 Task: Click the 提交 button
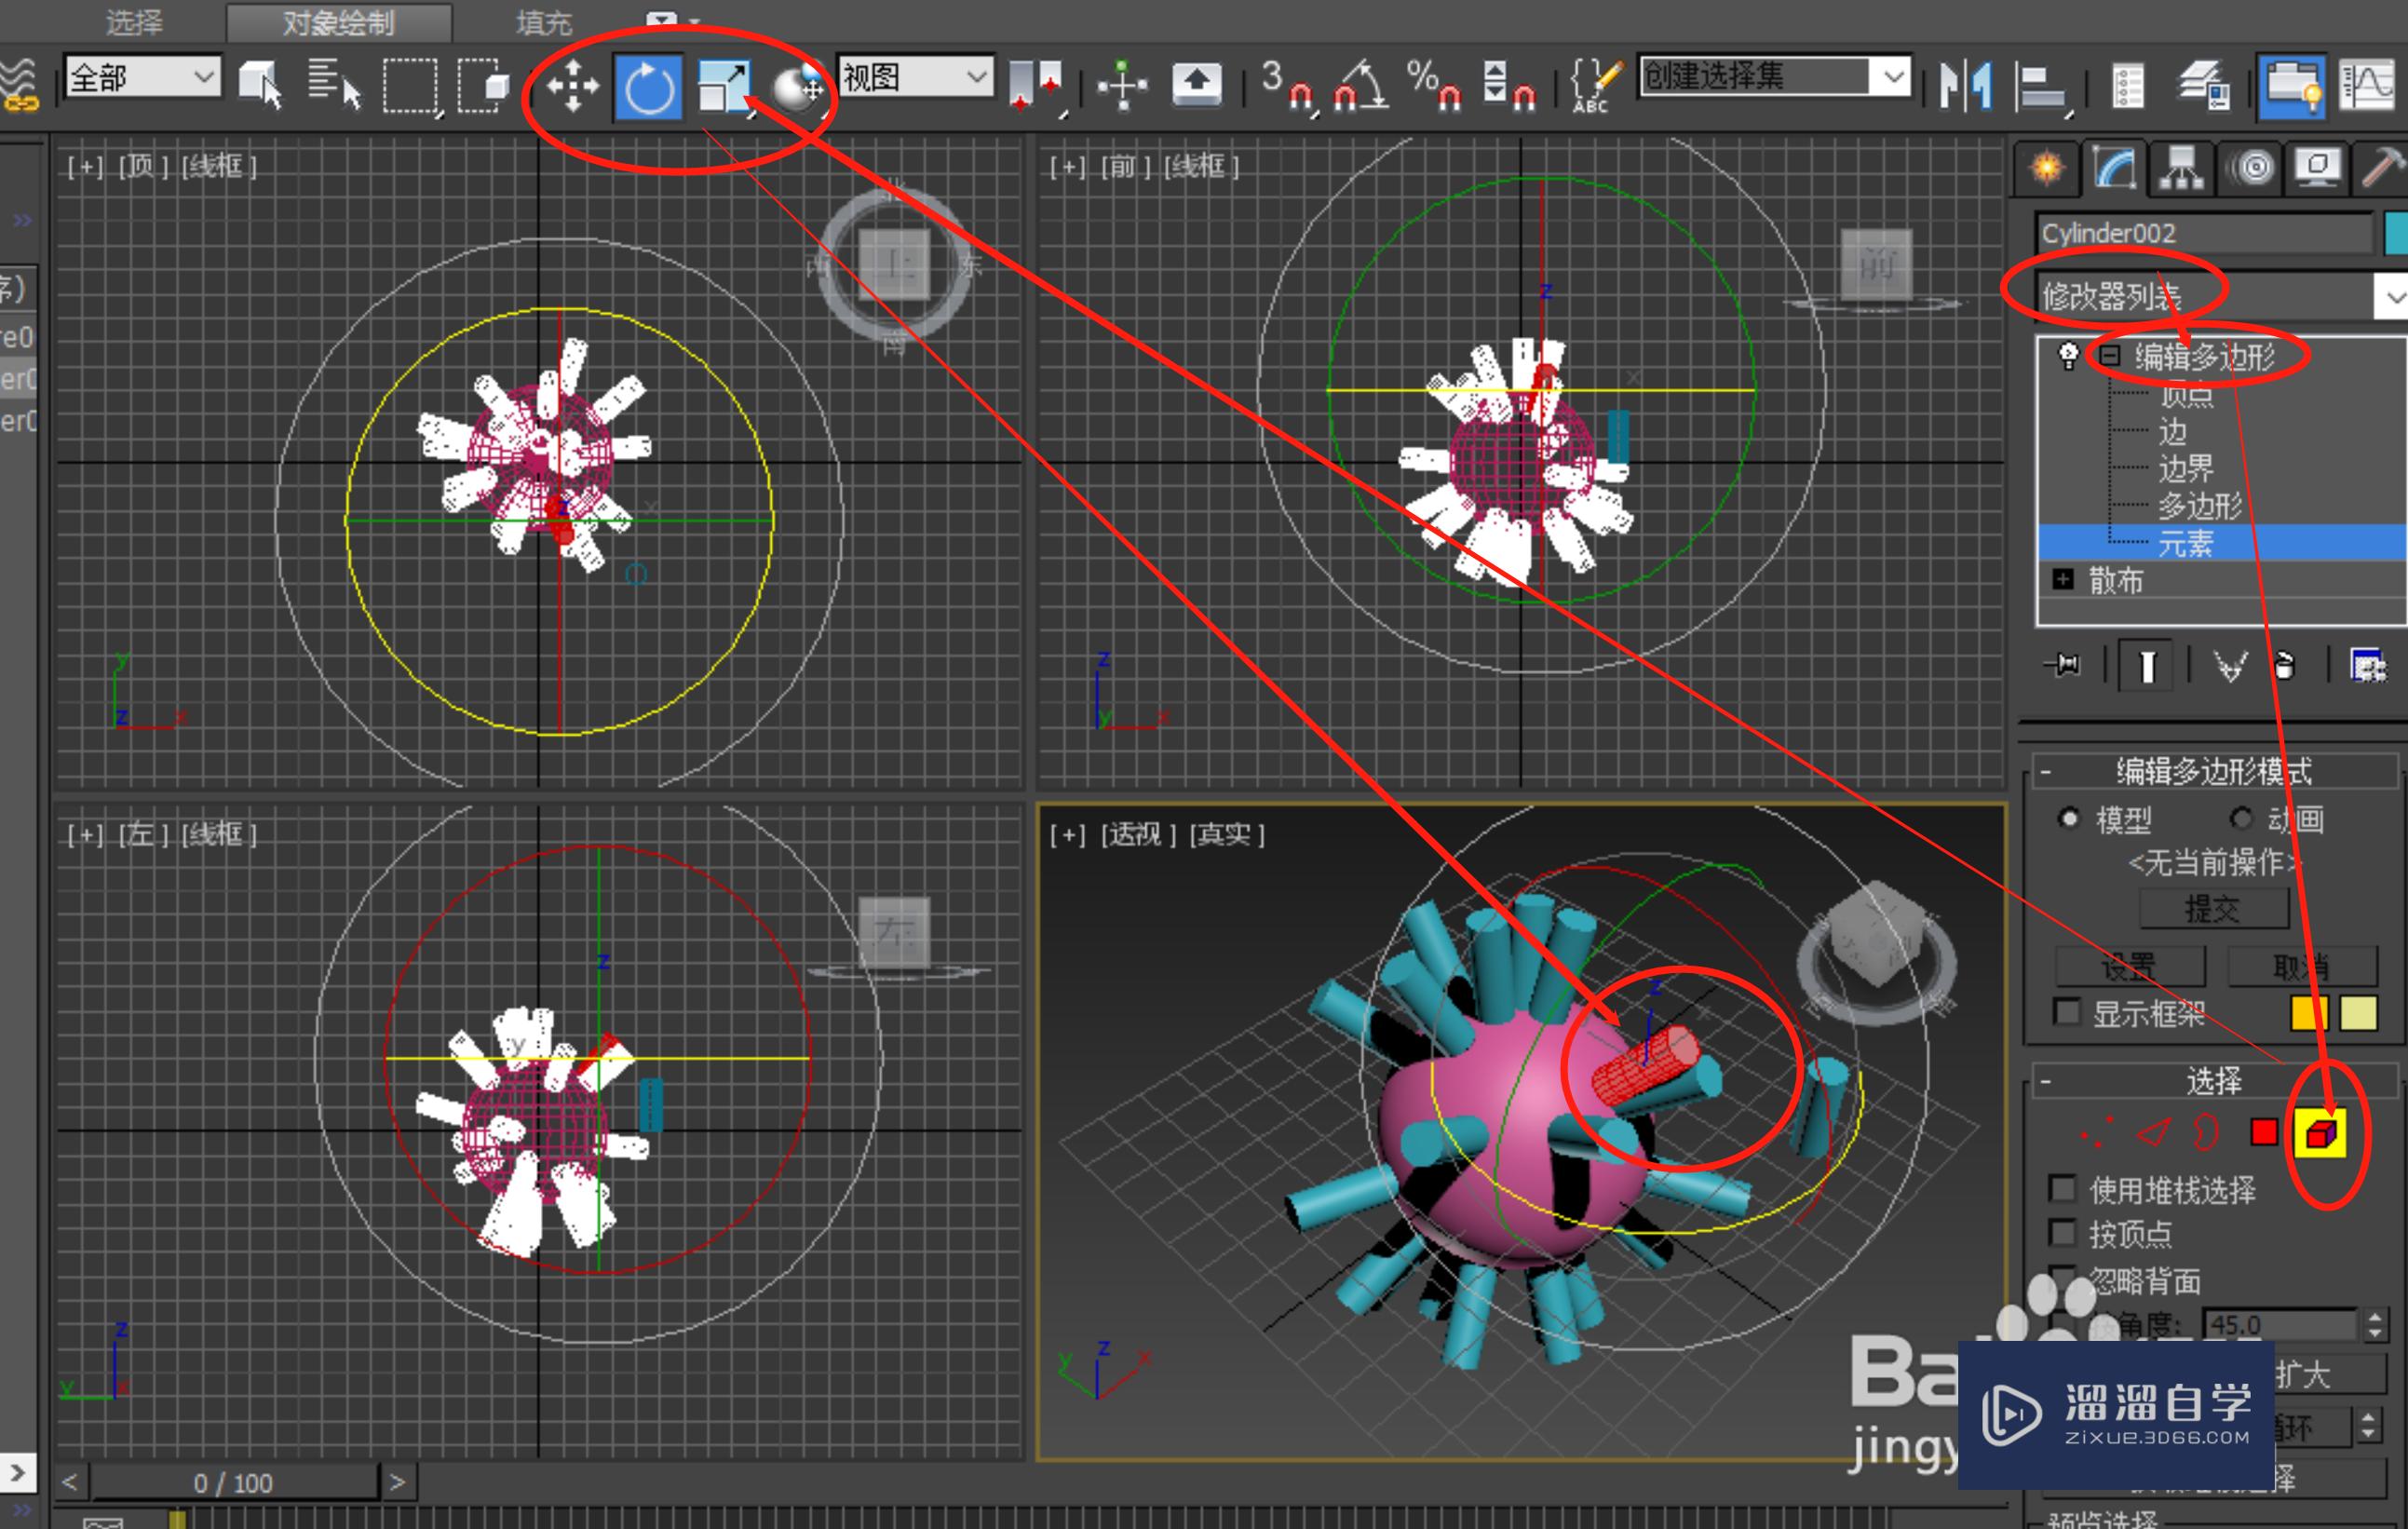[x=2214, y=908]
